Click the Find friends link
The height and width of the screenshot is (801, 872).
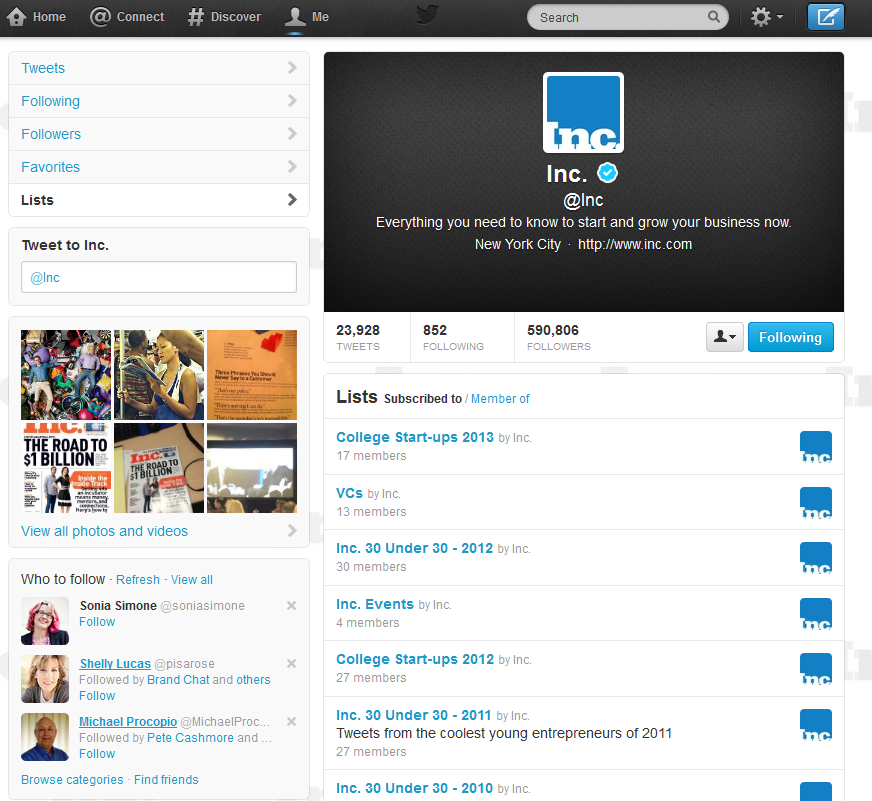pyautogui.click(x=166, y=779)
